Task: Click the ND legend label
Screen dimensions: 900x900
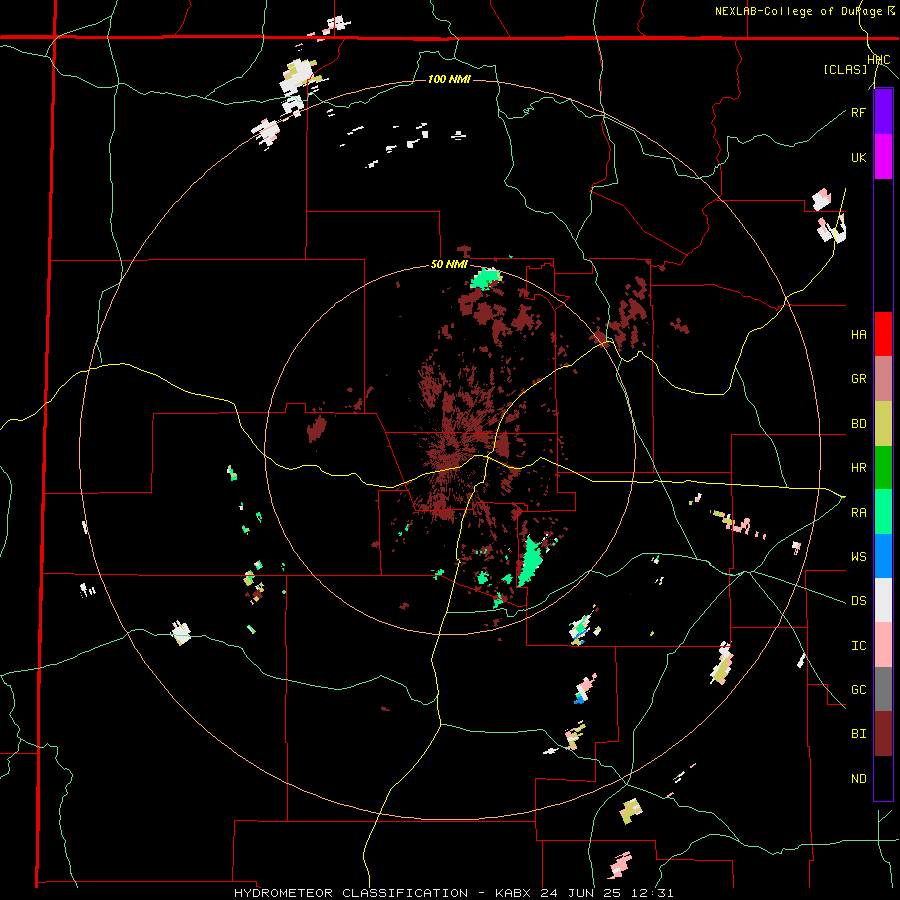Action: [x=858, y=779]
